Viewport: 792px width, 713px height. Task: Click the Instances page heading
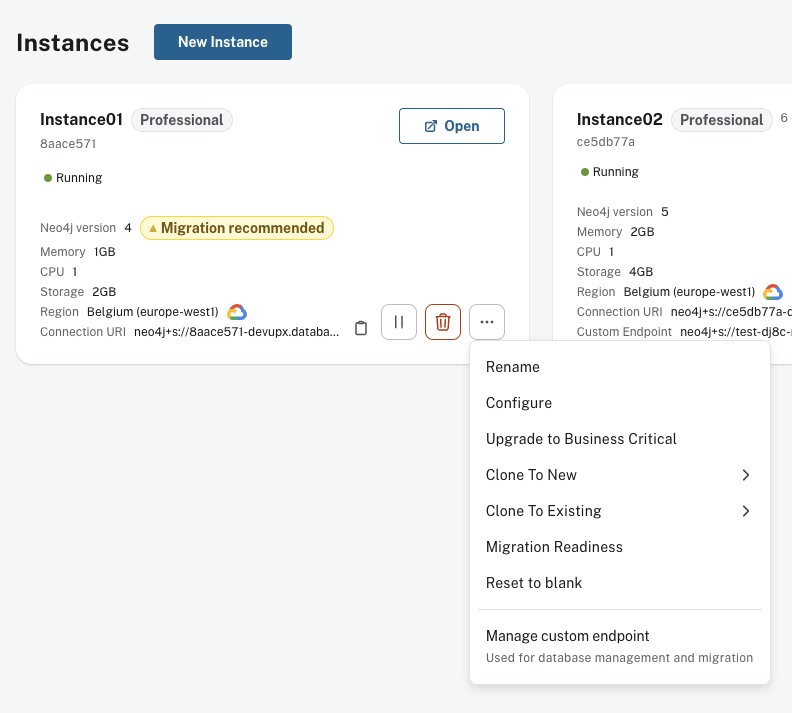(73, 43)
